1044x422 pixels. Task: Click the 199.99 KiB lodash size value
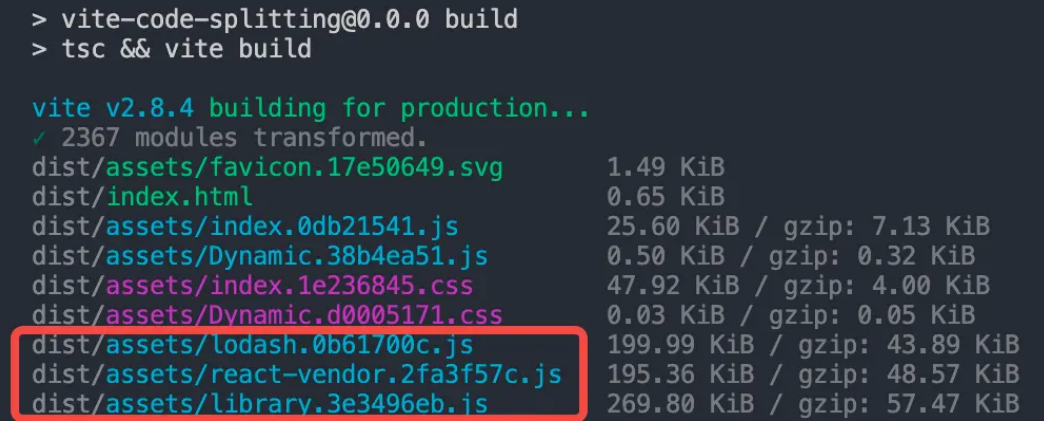(680, 344)
